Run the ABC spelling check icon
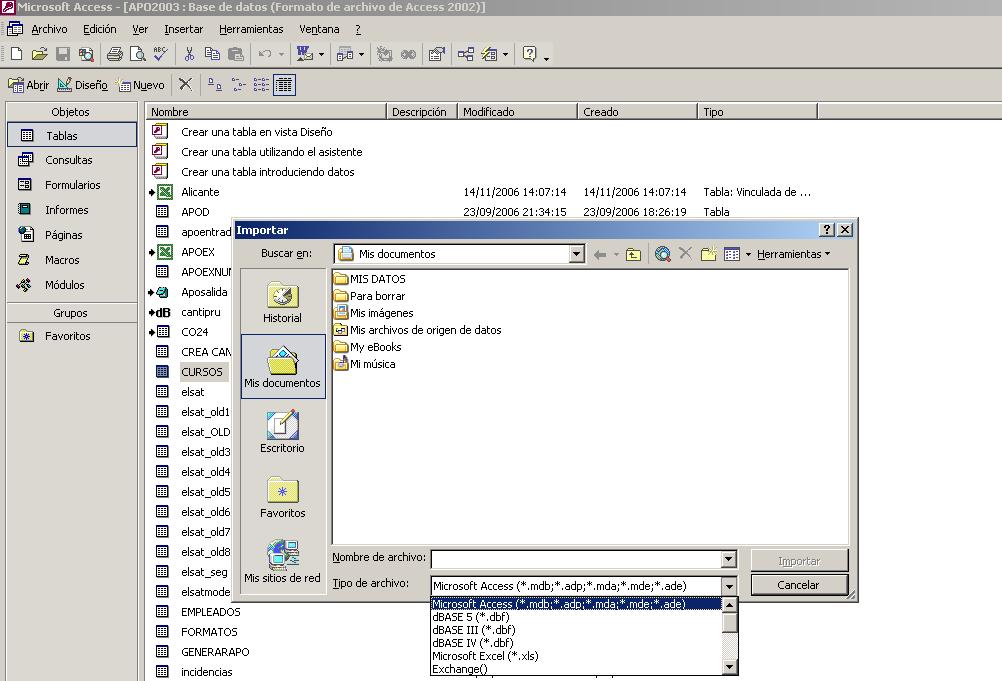 (x=160, y=54)
